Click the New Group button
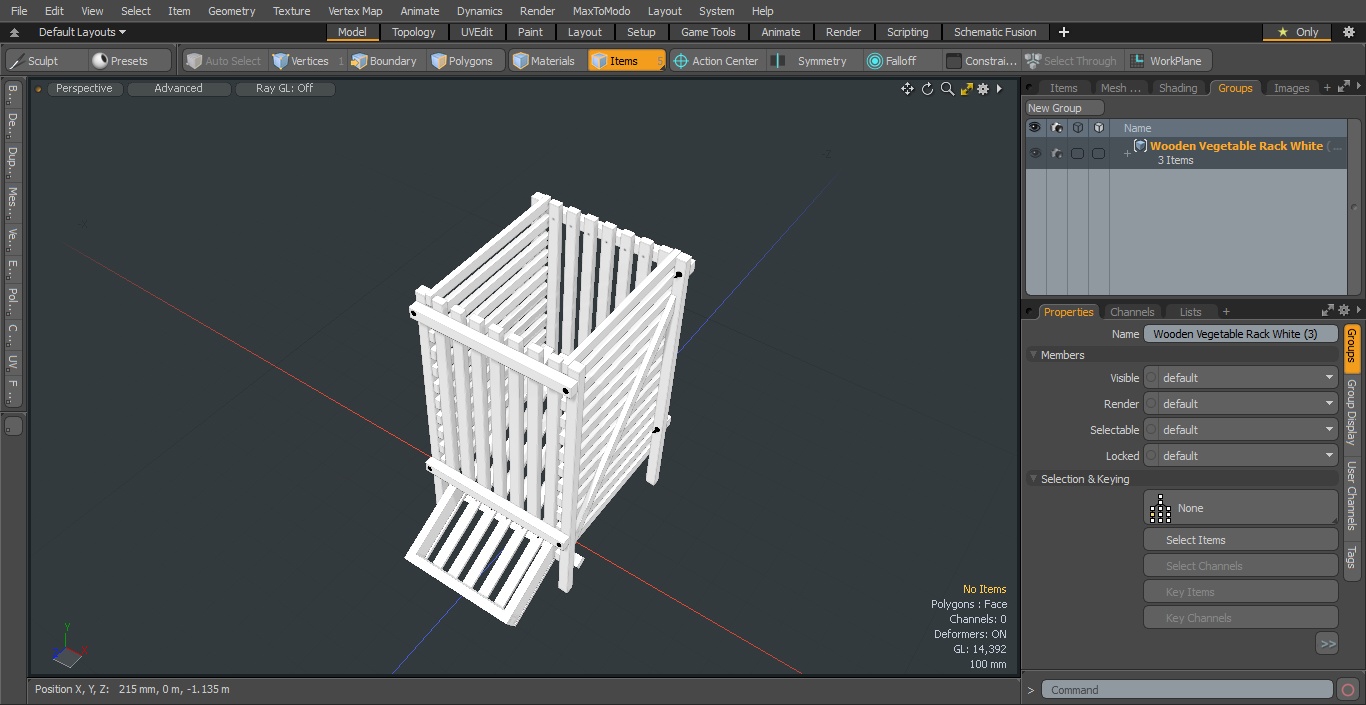Image resolution: width=1366 pixels, height=705 pixels. (x=1065, y=108)
